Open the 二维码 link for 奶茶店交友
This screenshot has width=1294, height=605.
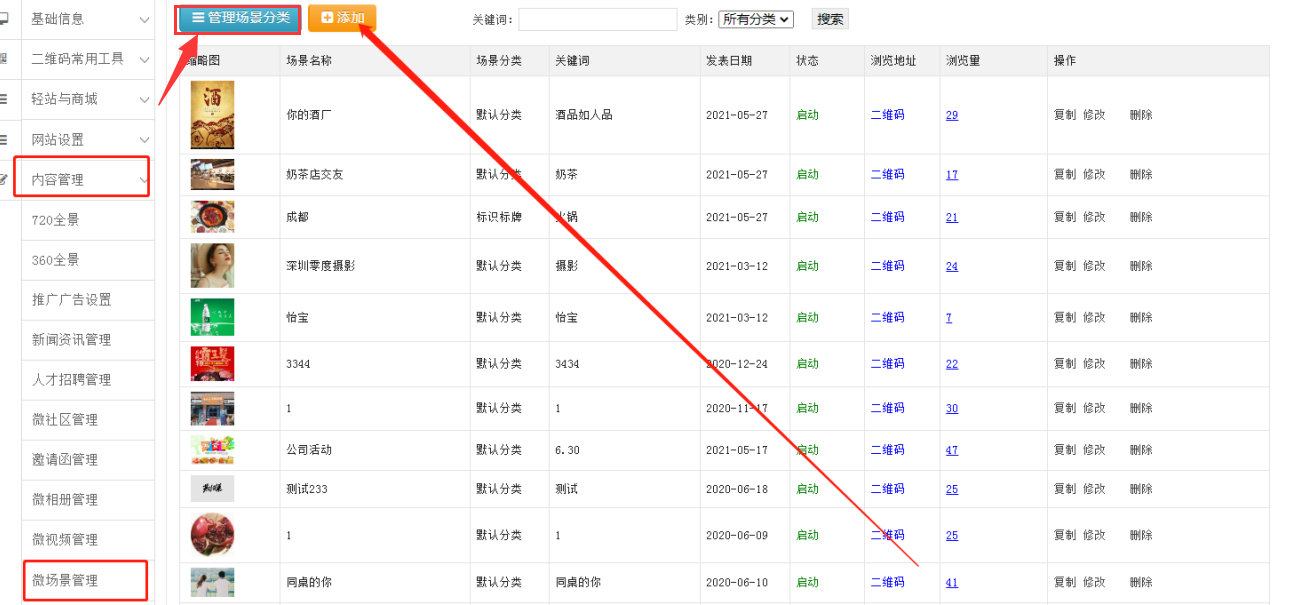[x=887, y=174]
